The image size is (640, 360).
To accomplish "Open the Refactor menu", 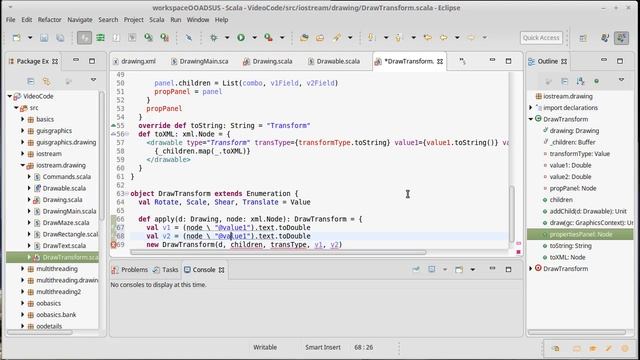I will [x=49, y=20].
